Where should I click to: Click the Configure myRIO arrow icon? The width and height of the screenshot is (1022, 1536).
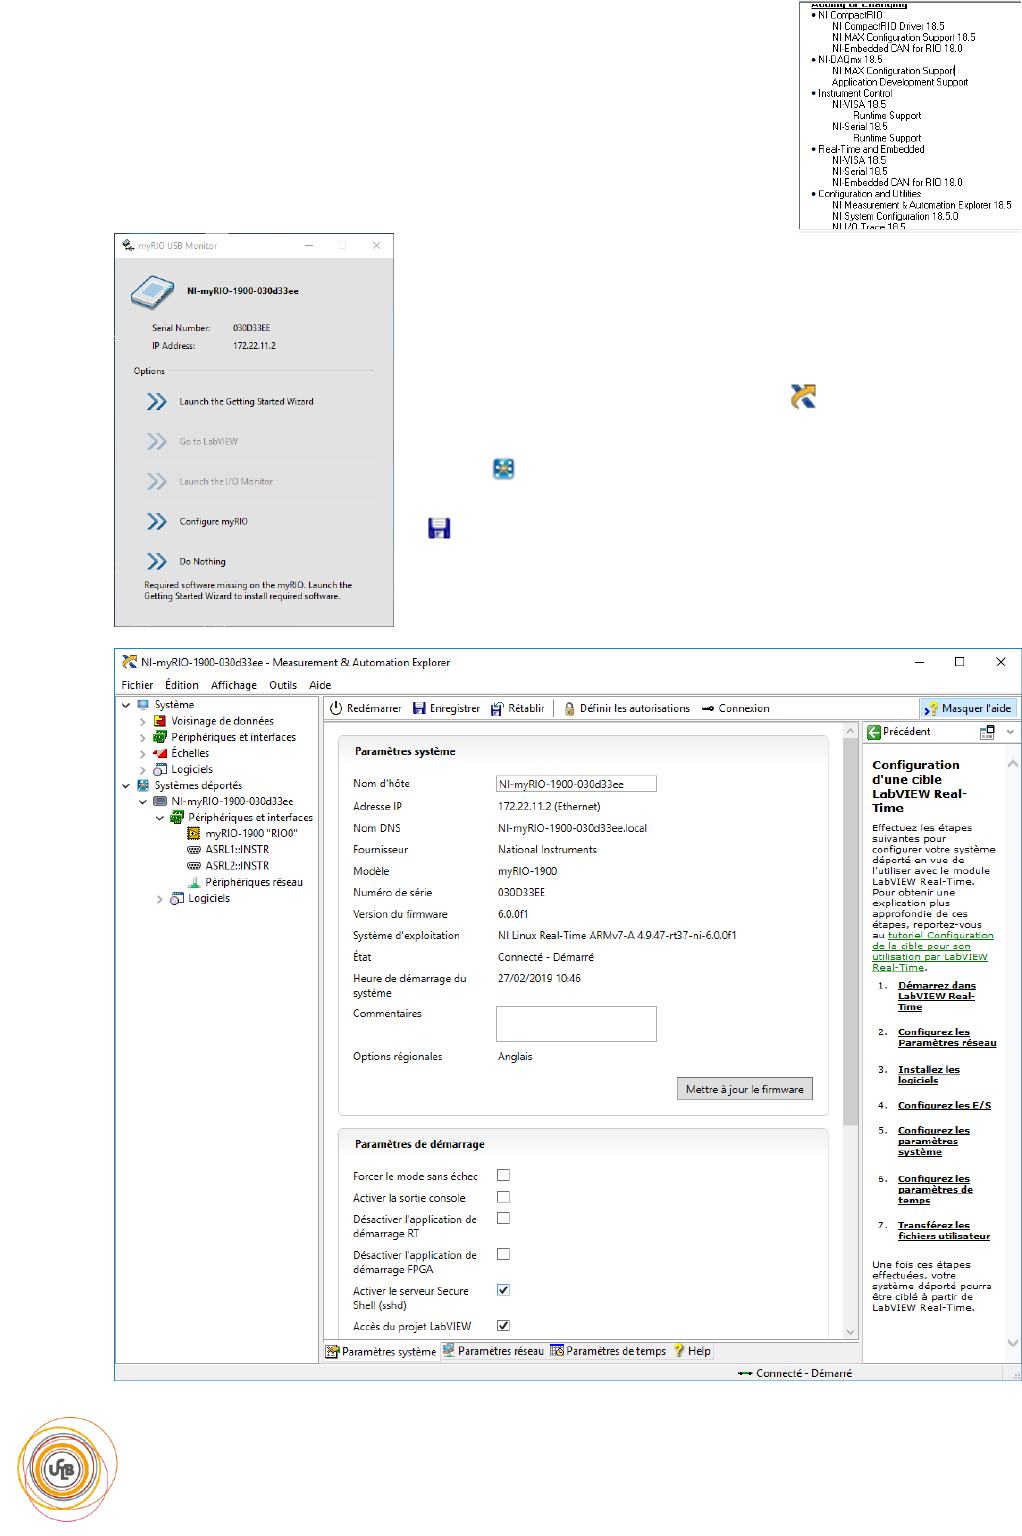coord(157,521)
